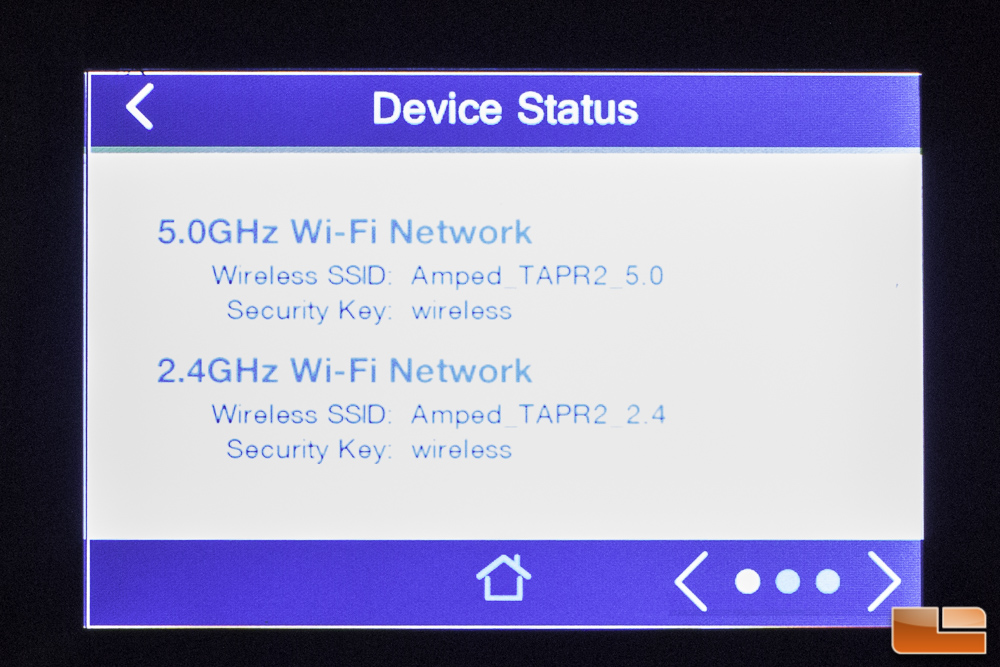Click the orange watermark logo
This screenshot has height=667, width=1000.
point(939,630)
